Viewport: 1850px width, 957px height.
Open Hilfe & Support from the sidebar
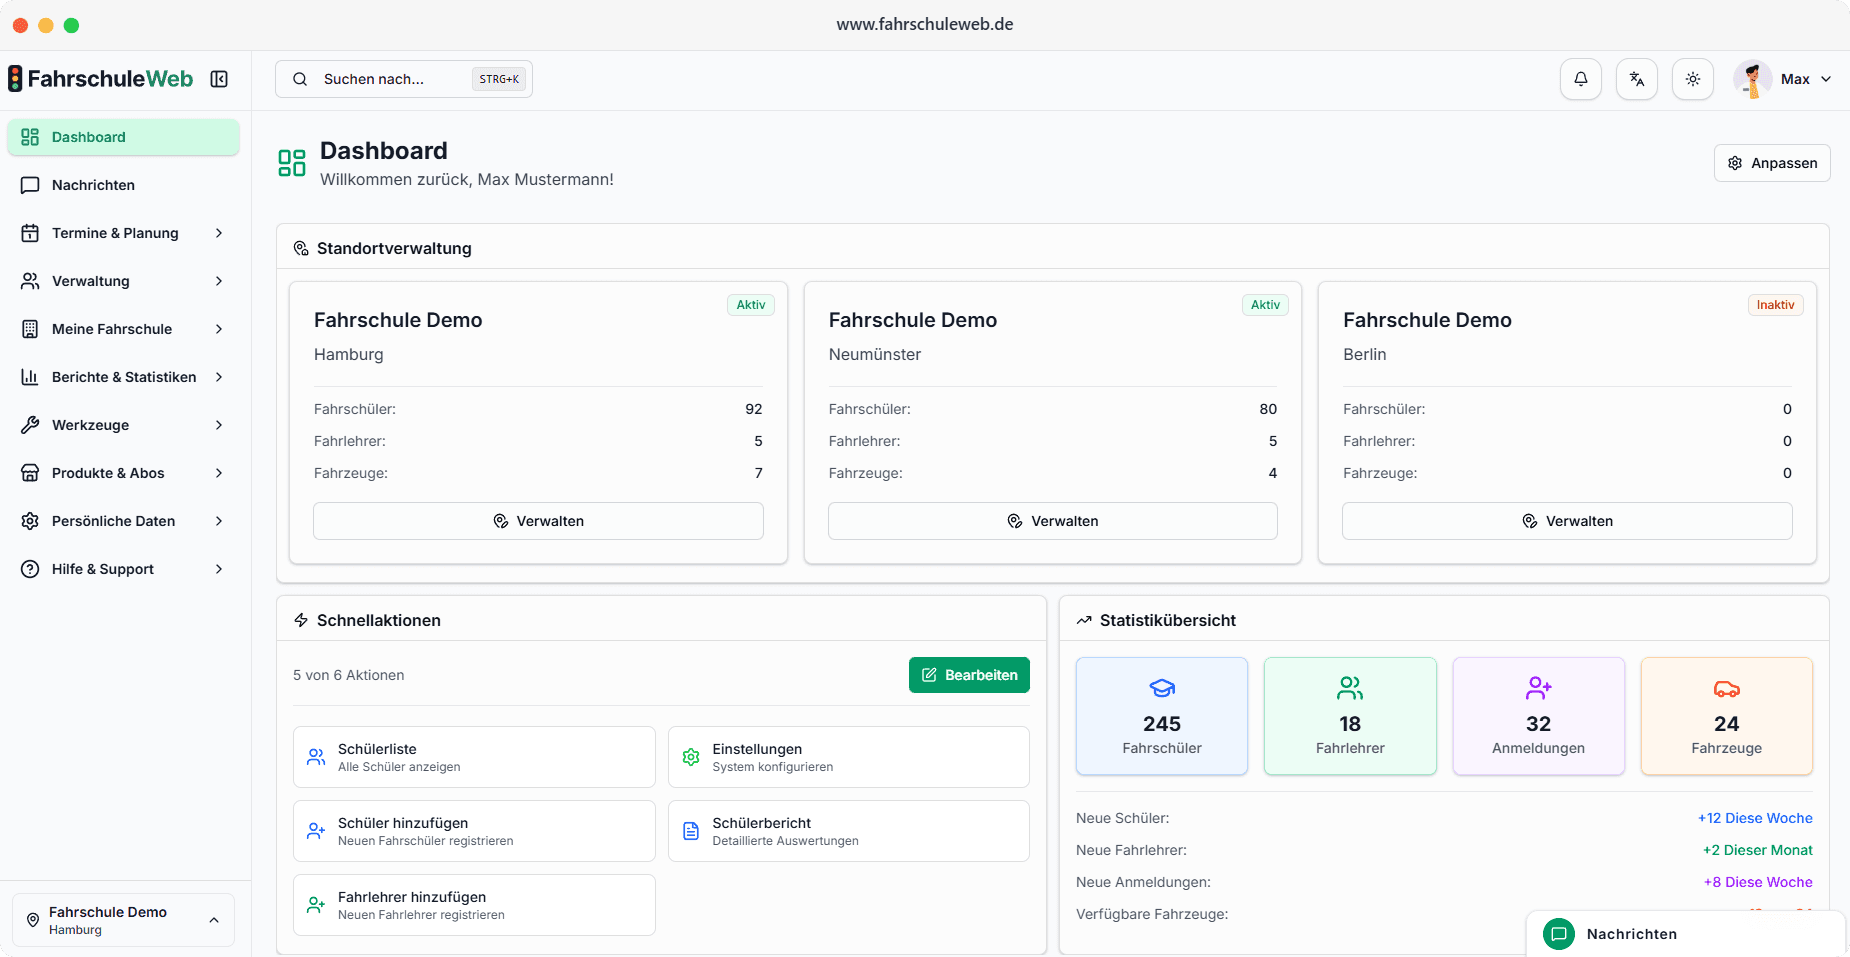102,569
